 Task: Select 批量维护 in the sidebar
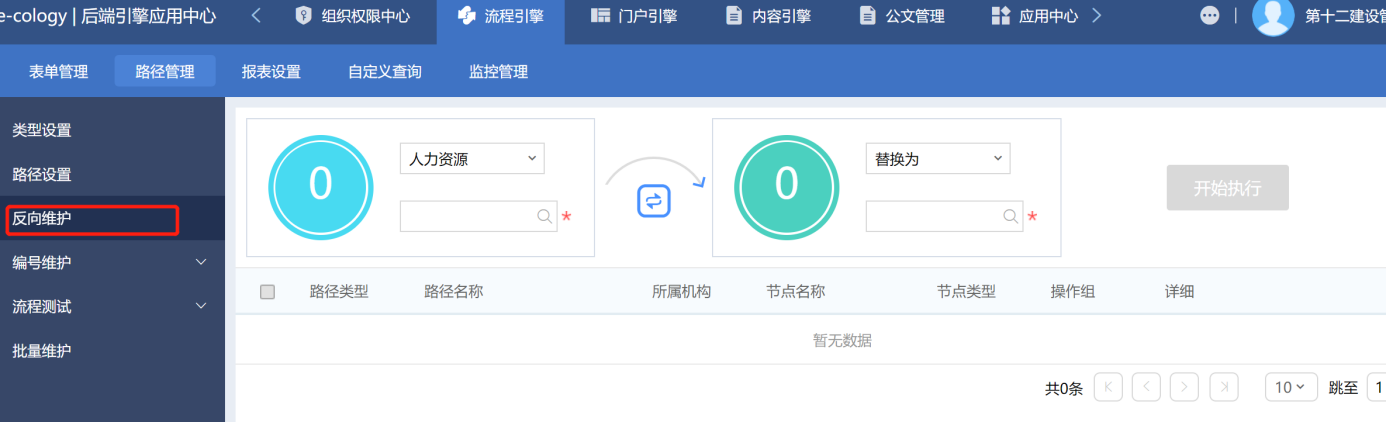(x=42, y=351)
